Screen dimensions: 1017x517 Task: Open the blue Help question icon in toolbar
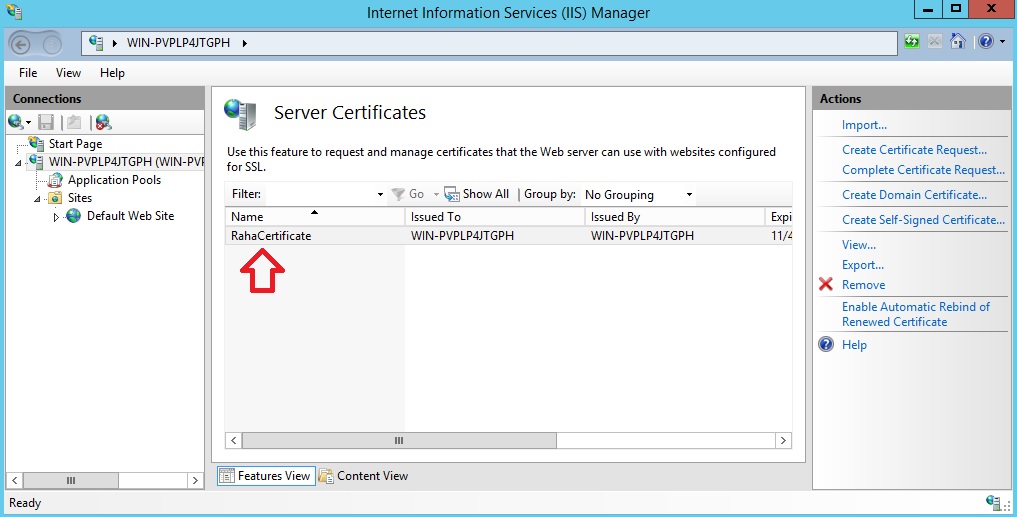point(986,42)
